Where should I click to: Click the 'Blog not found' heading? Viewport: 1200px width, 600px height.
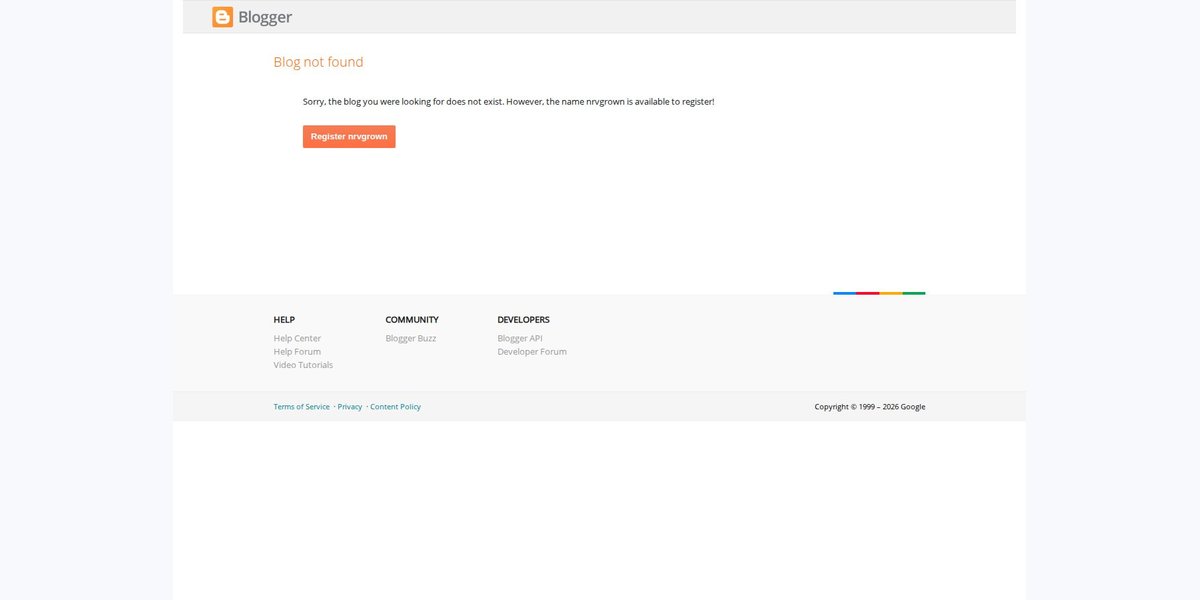point(319,62)
